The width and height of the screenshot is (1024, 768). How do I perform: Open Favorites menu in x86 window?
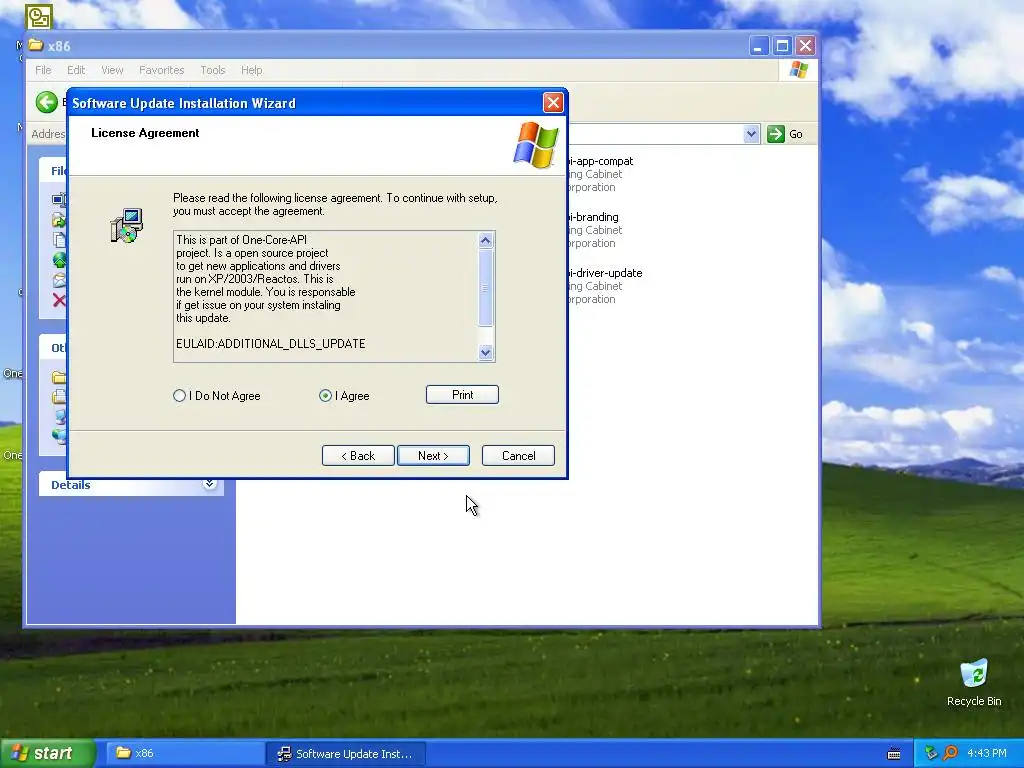pos(161,70)
